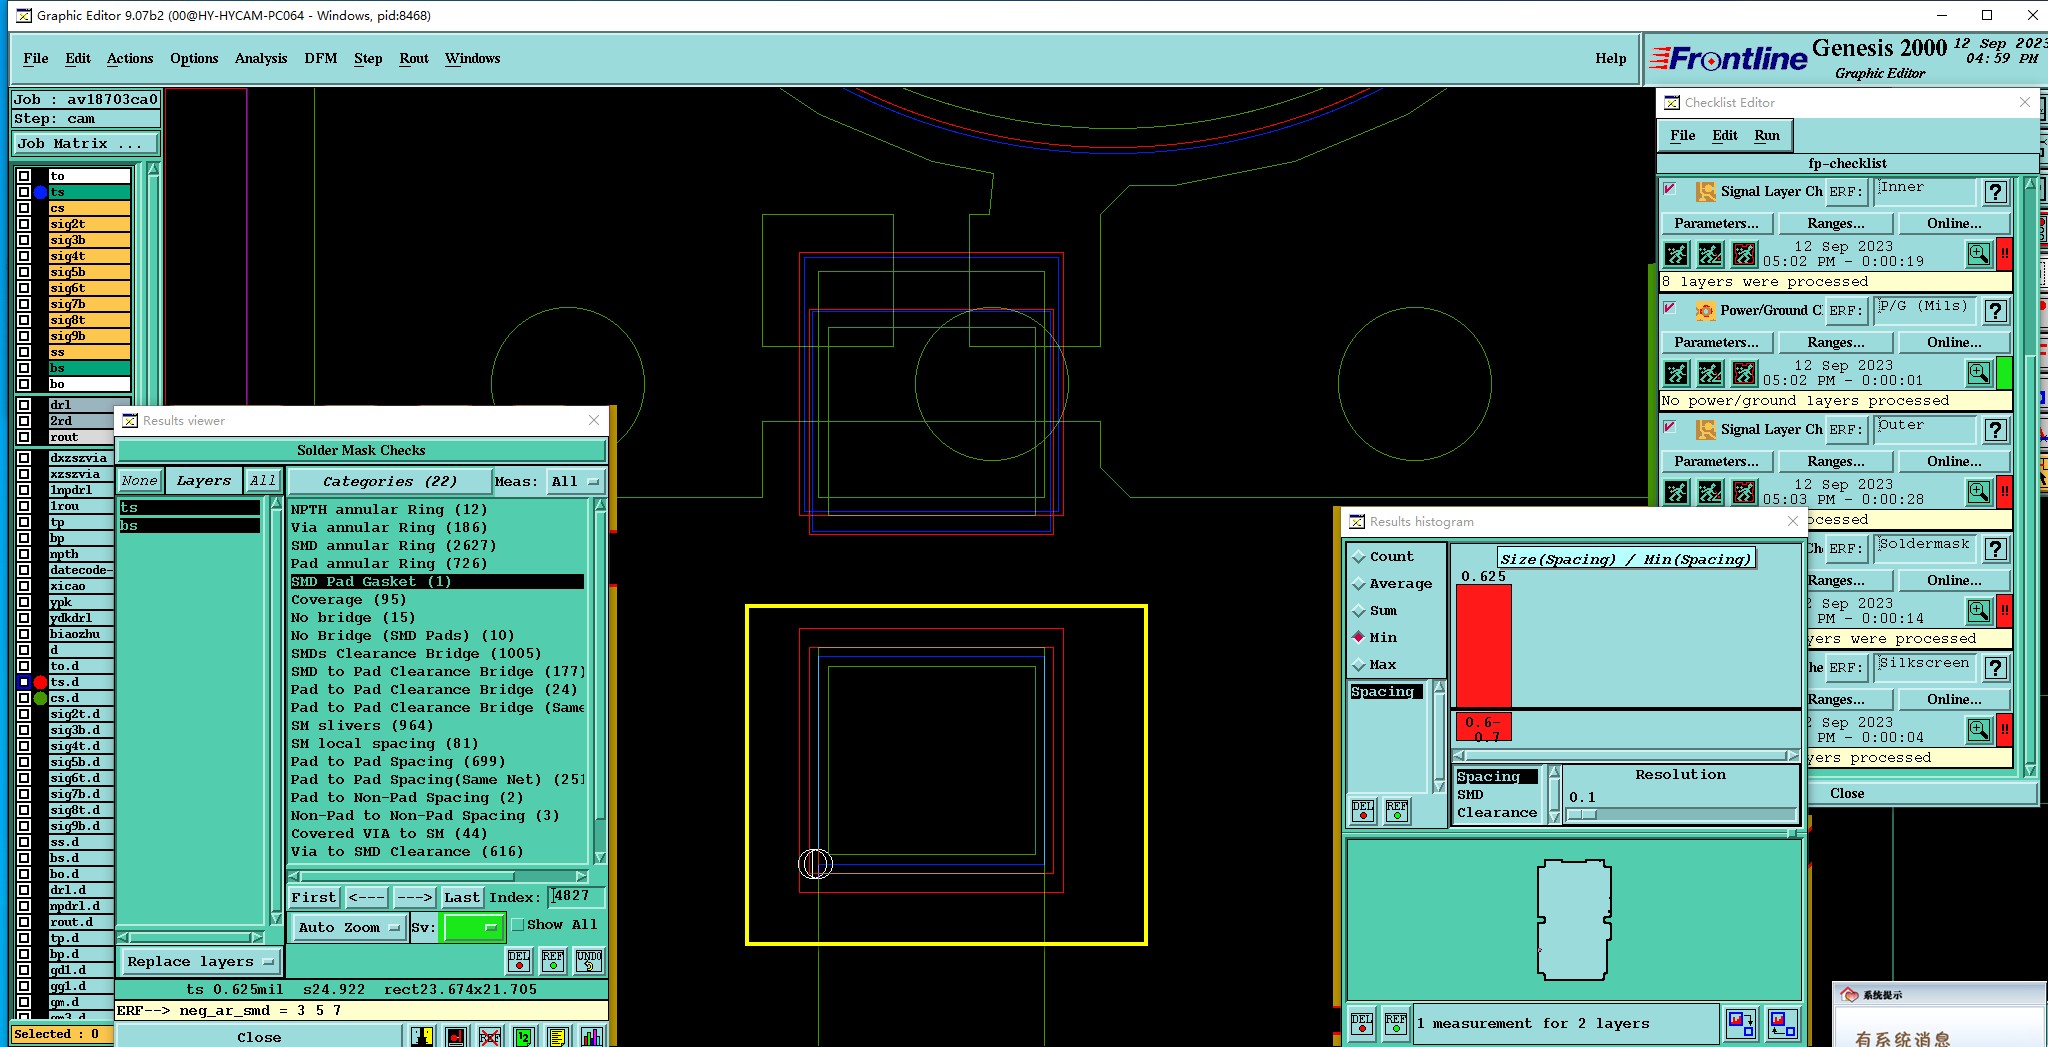Click scroll-down arrow of categories list
The height and width of the screenshot is (1047, 2048).
[600, 857]
